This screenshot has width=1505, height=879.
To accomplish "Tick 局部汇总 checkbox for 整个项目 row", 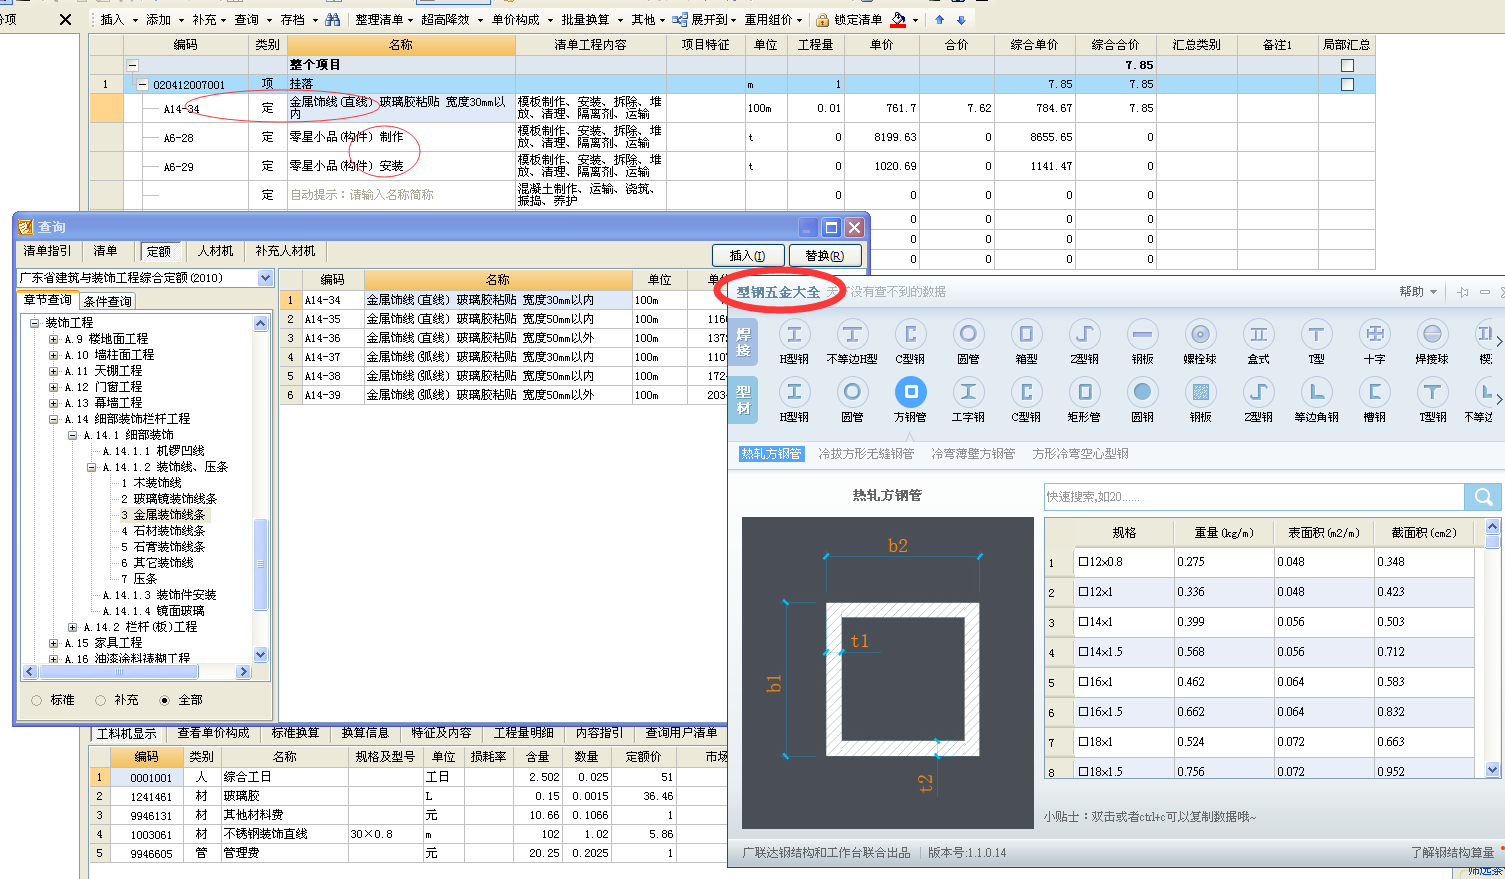I will 1347,65.
